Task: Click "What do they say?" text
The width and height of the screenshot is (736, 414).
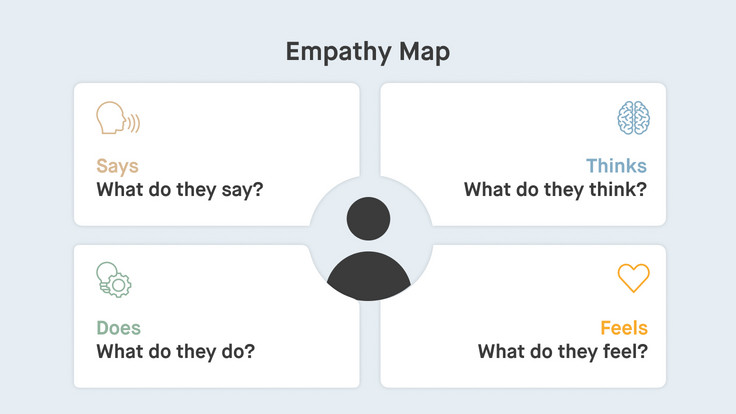Action: click(180, 189)
